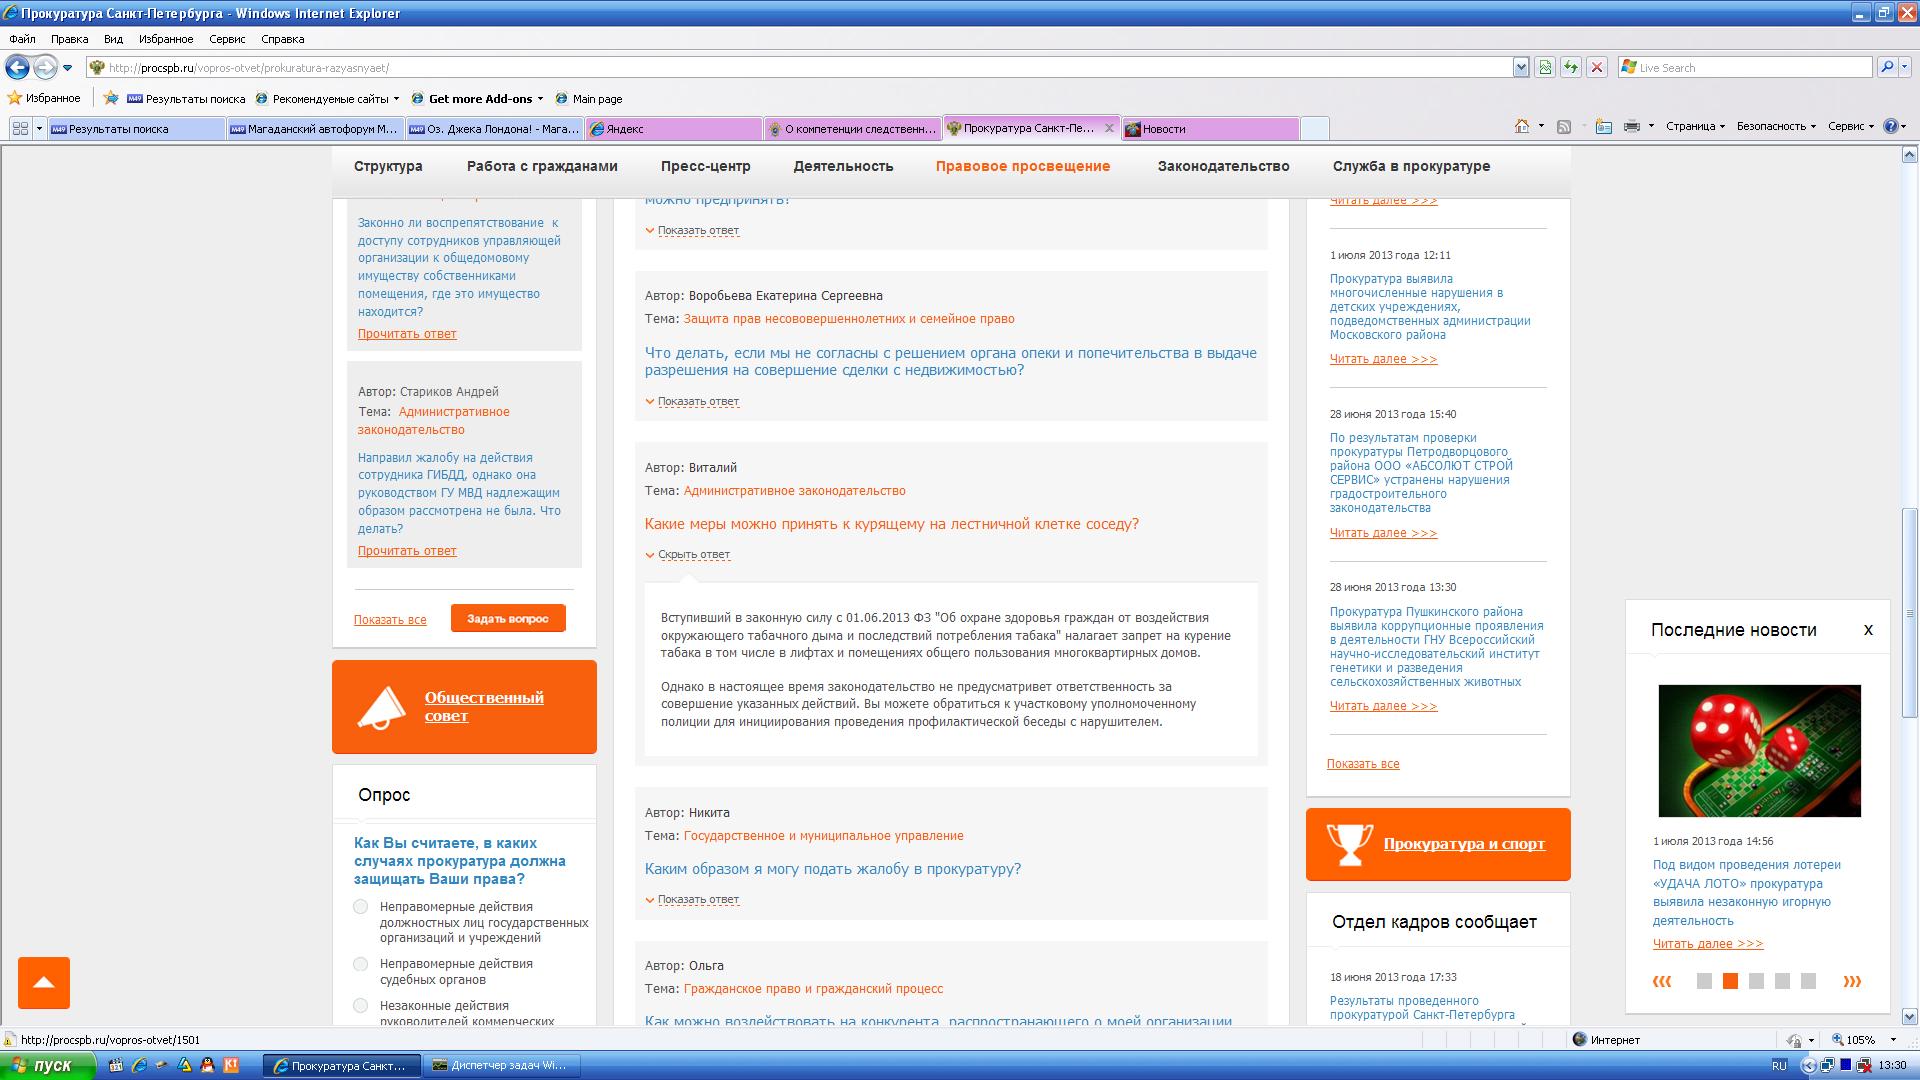This screenshot has height=1080, width=1920.
Task: Select poll option about commercial managers' illegal actions
Action: (360, 1006)
